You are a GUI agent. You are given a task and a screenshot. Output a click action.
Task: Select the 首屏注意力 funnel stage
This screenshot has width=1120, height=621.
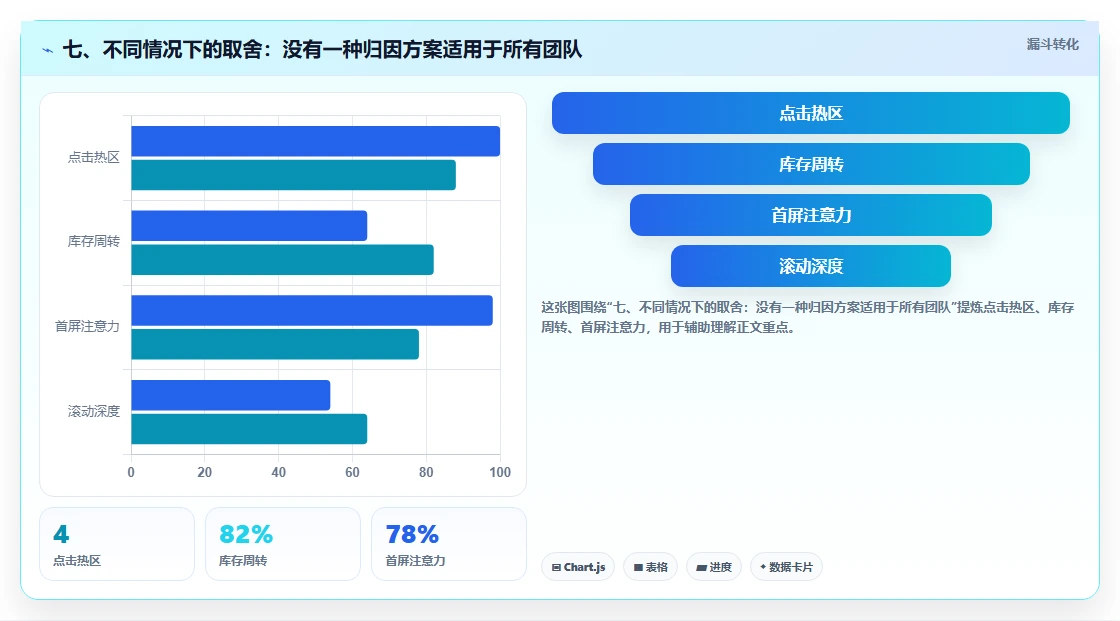pyautogui.click(x=811, y=215)
